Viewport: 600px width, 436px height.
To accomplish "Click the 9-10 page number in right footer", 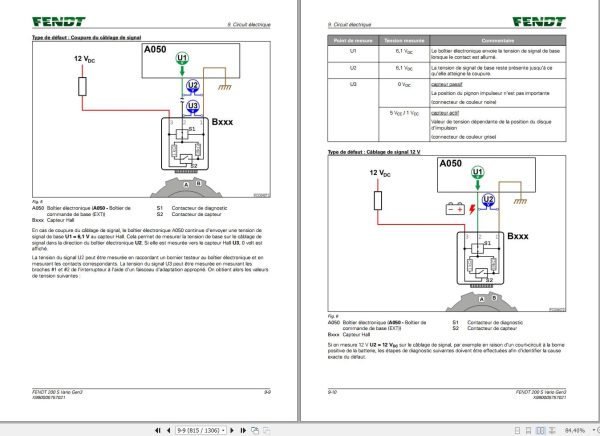I will tap(332, 392).
